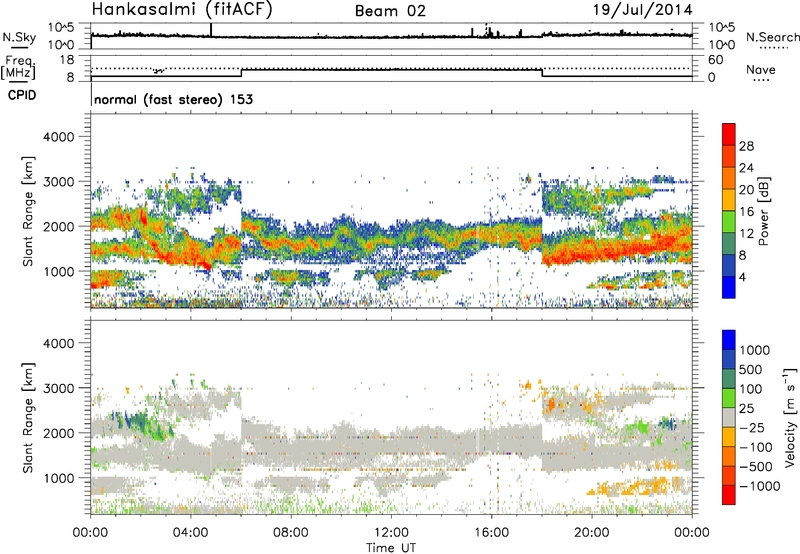Viewport: 800px width, 554px height.
Task: Click the N.Sky legend label
Action: (19, 37)
